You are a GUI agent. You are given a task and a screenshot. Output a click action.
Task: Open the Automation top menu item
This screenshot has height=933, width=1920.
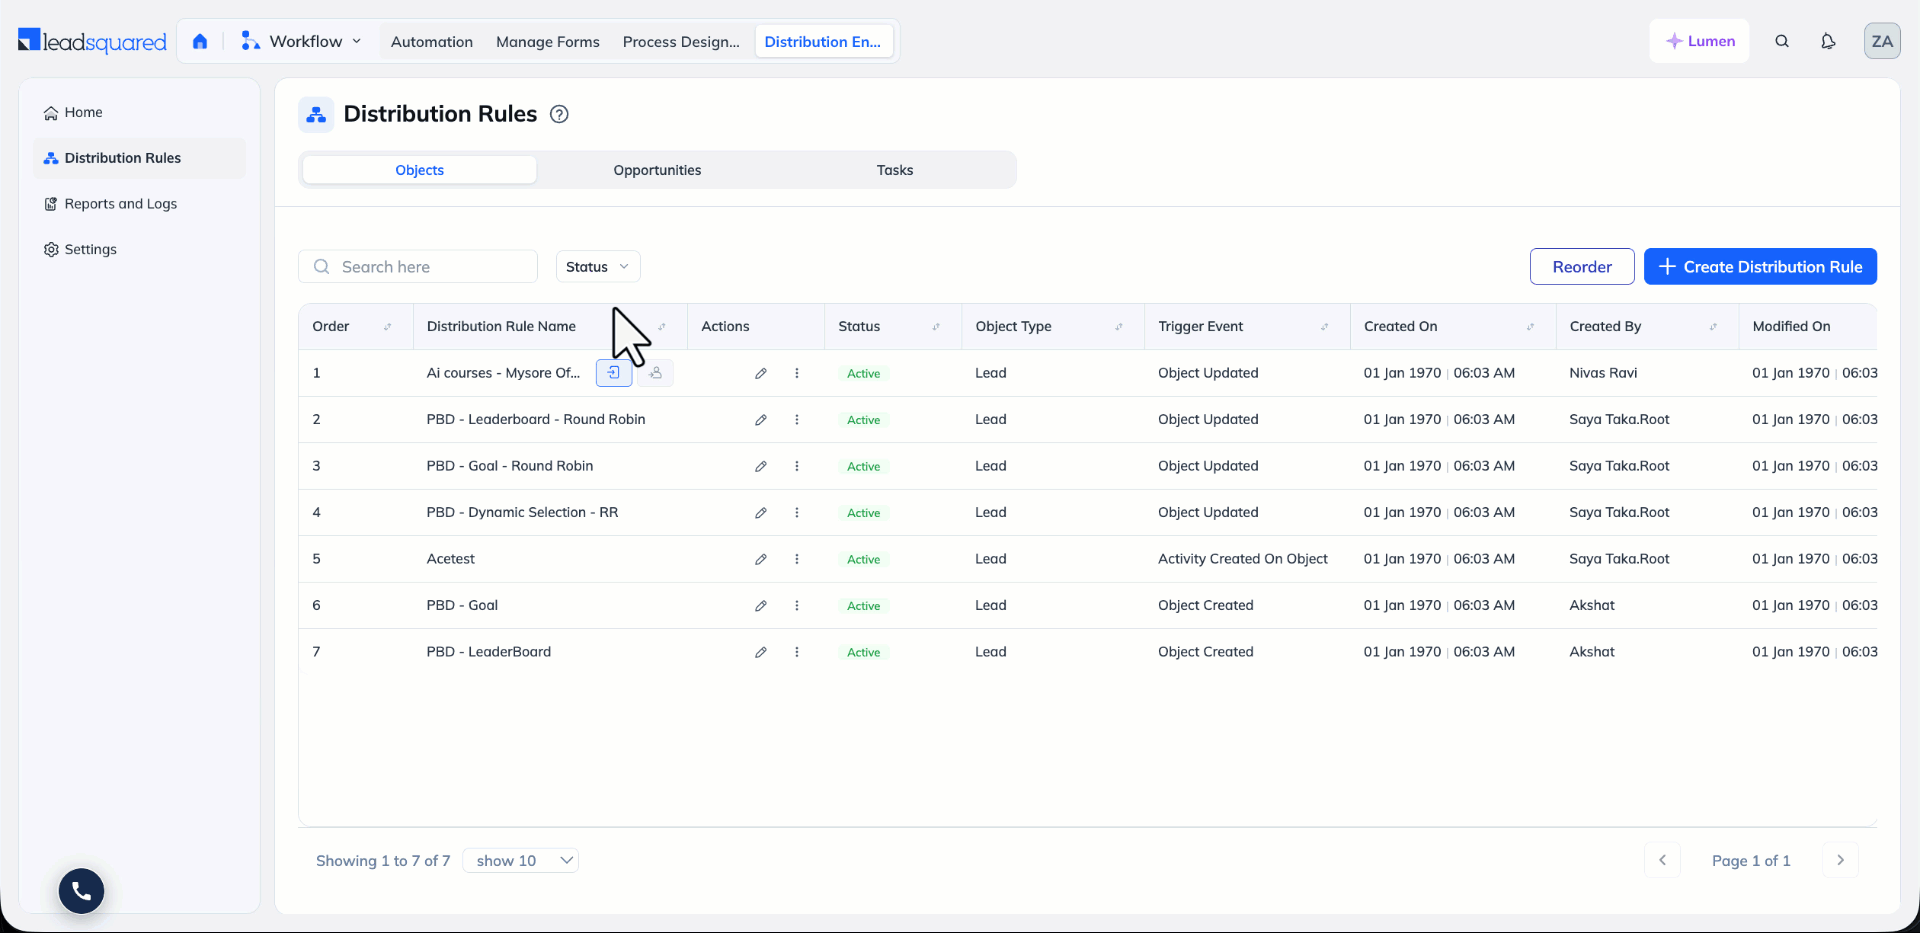pos(432,42)
